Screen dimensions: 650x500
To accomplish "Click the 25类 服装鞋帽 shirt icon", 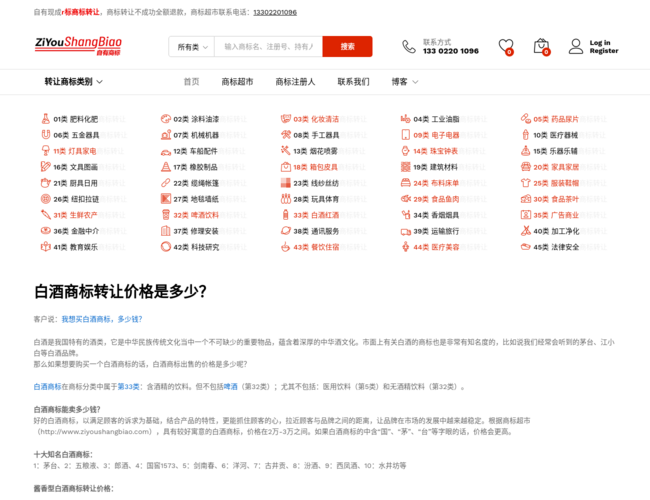I will [x=526, y=183].
